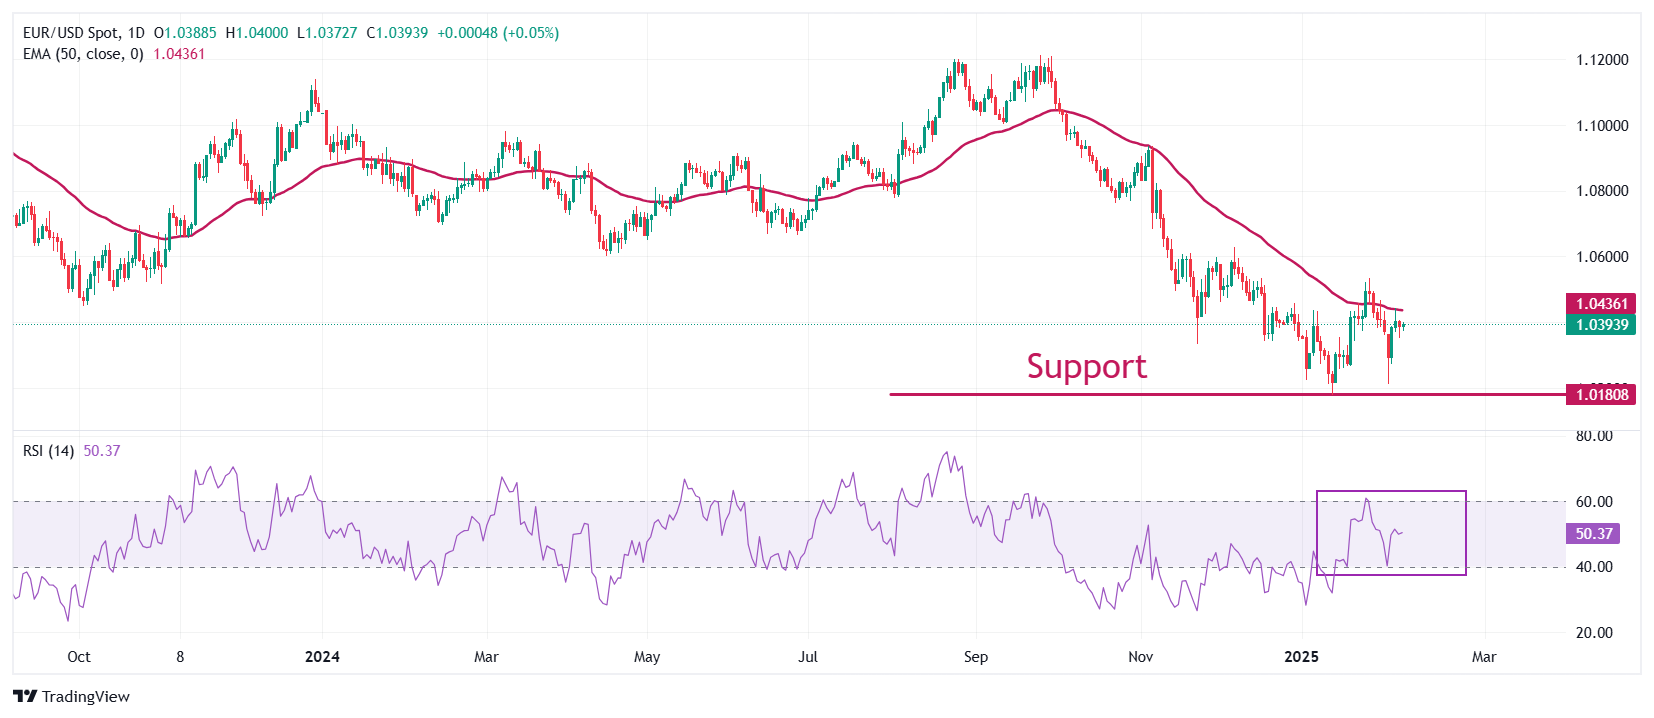Select the Support text annotation
This screenshot has height=718, width=1654.
1087,366
